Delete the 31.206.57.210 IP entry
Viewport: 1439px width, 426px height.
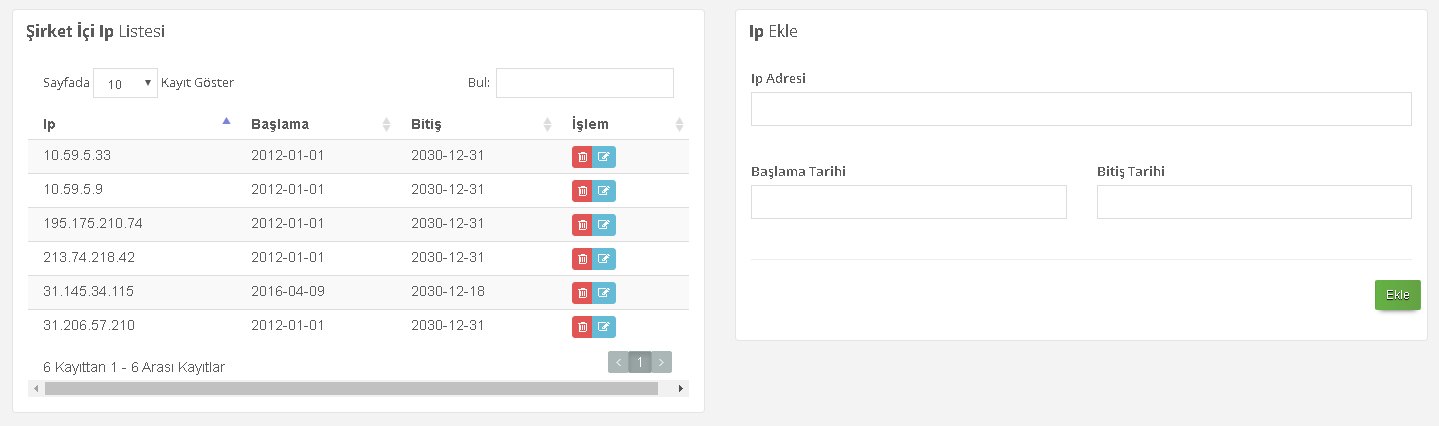pyautogui.click(x=582, y=327)
